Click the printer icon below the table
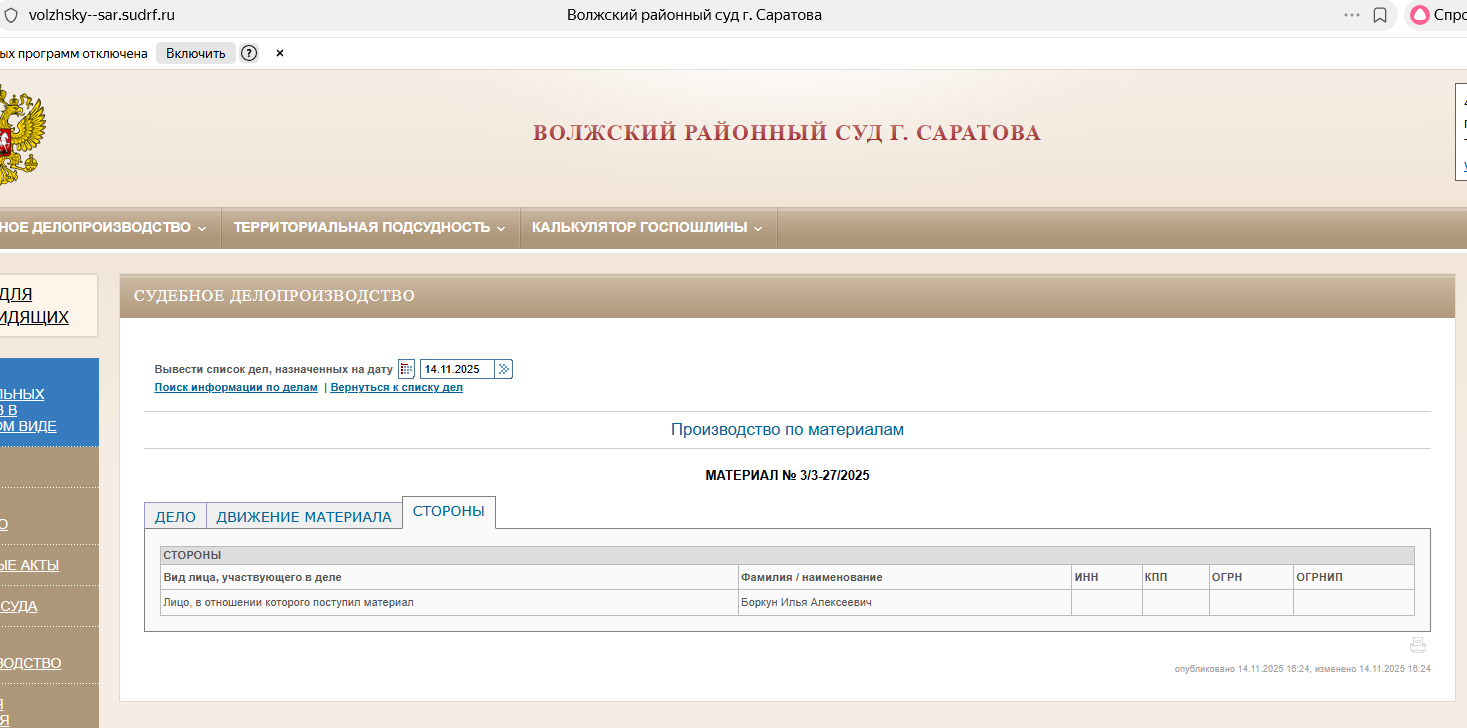This screenshot has width=1467, height=728. coord(1417,645)
